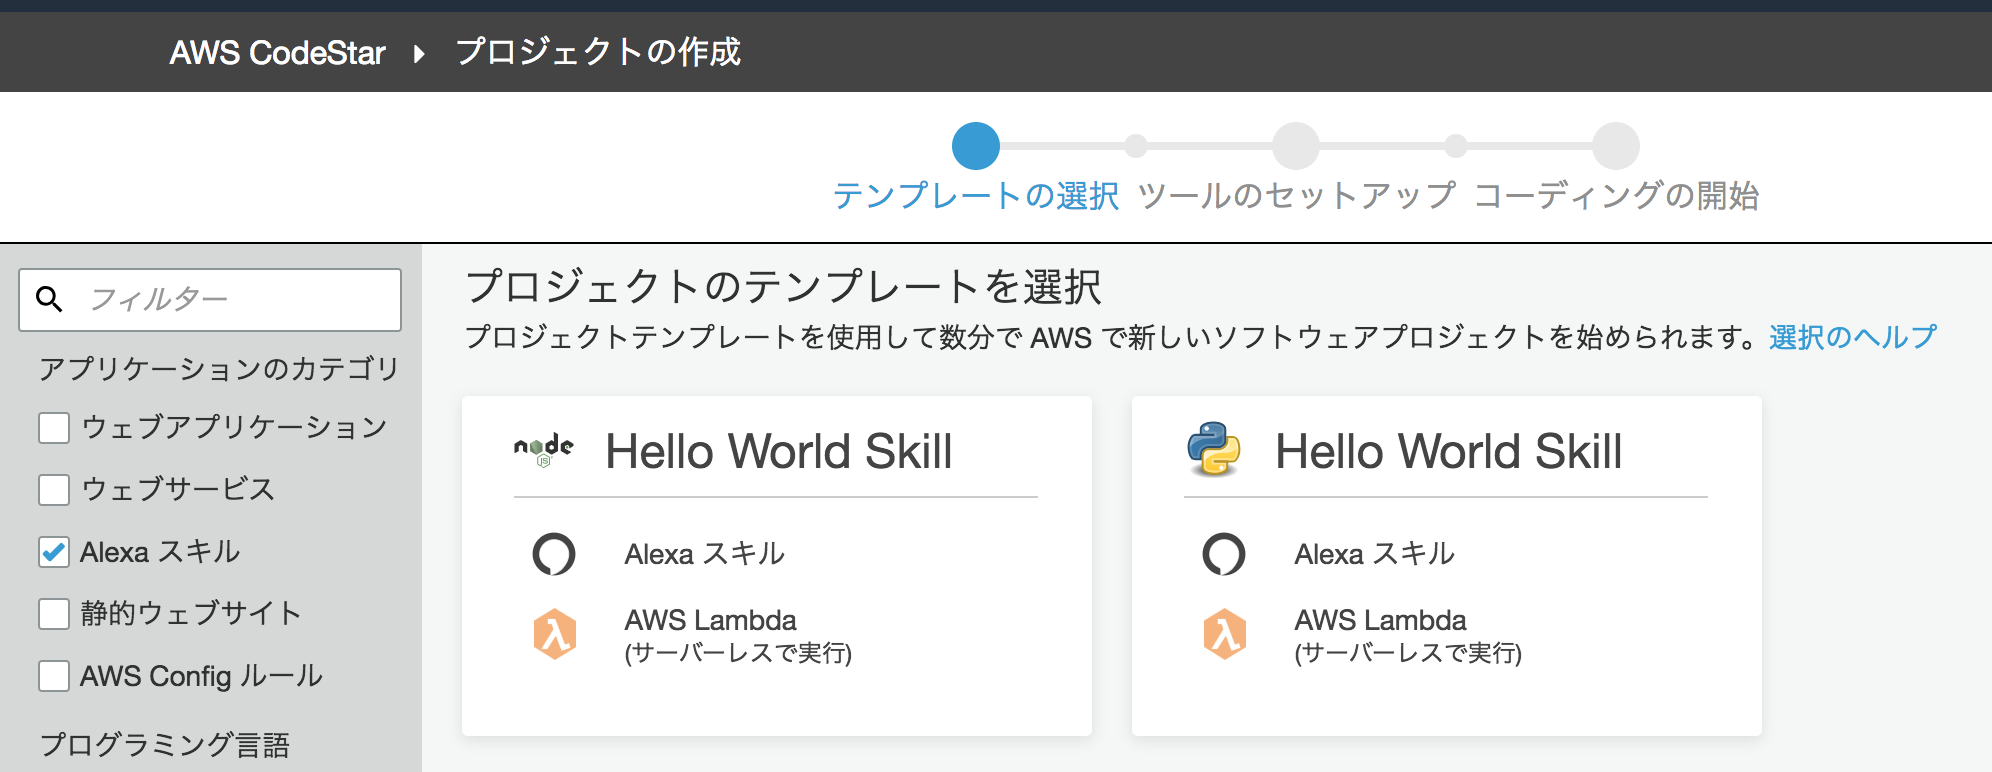Click Alexa ring icon in the Python card
The height and width of the screenshot is (772, 1992).
tap(1224, 554)
